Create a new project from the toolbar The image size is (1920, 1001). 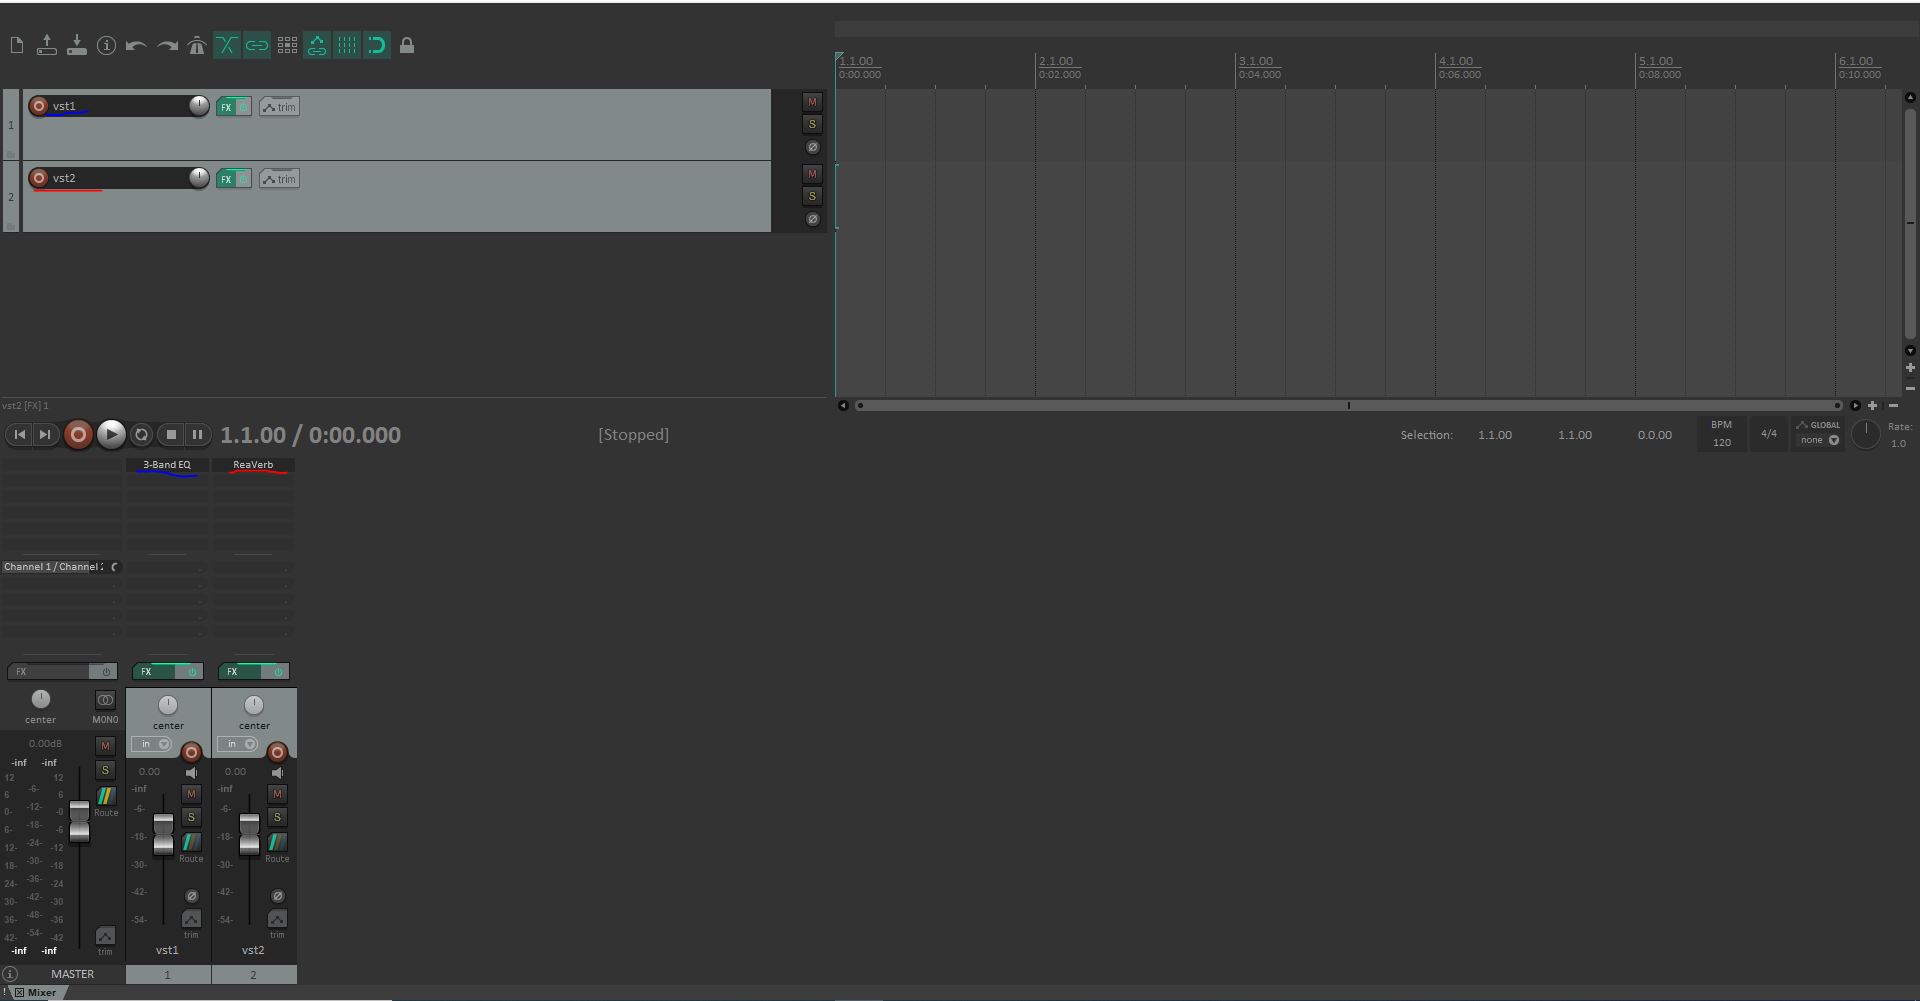click(x=17, y=45)
